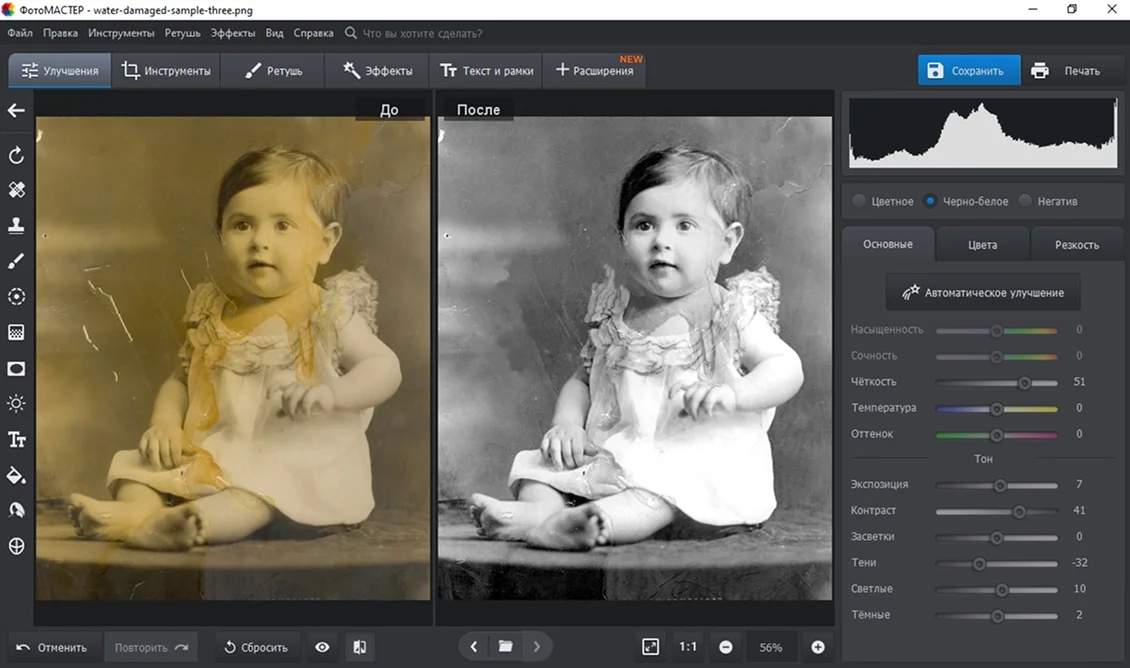Select the radial filter circle tool
The image size is (1130, 668).
click(x=16, y=297)
